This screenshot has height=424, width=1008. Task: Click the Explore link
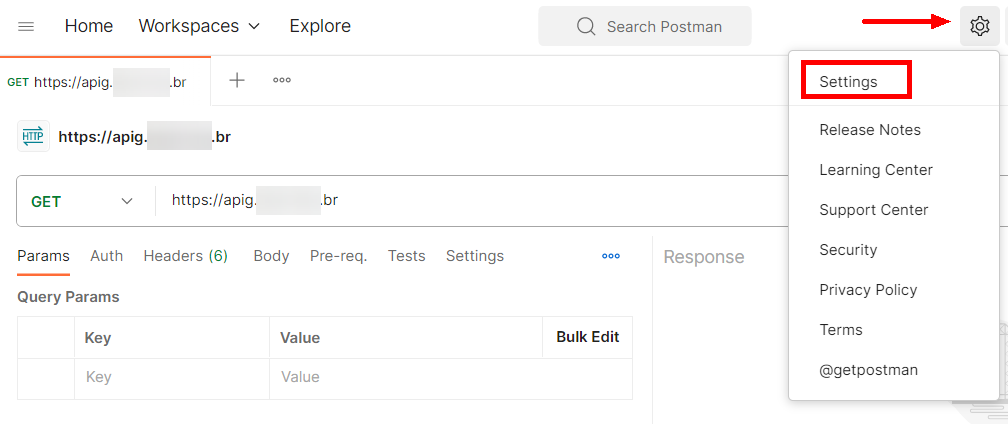319,26
